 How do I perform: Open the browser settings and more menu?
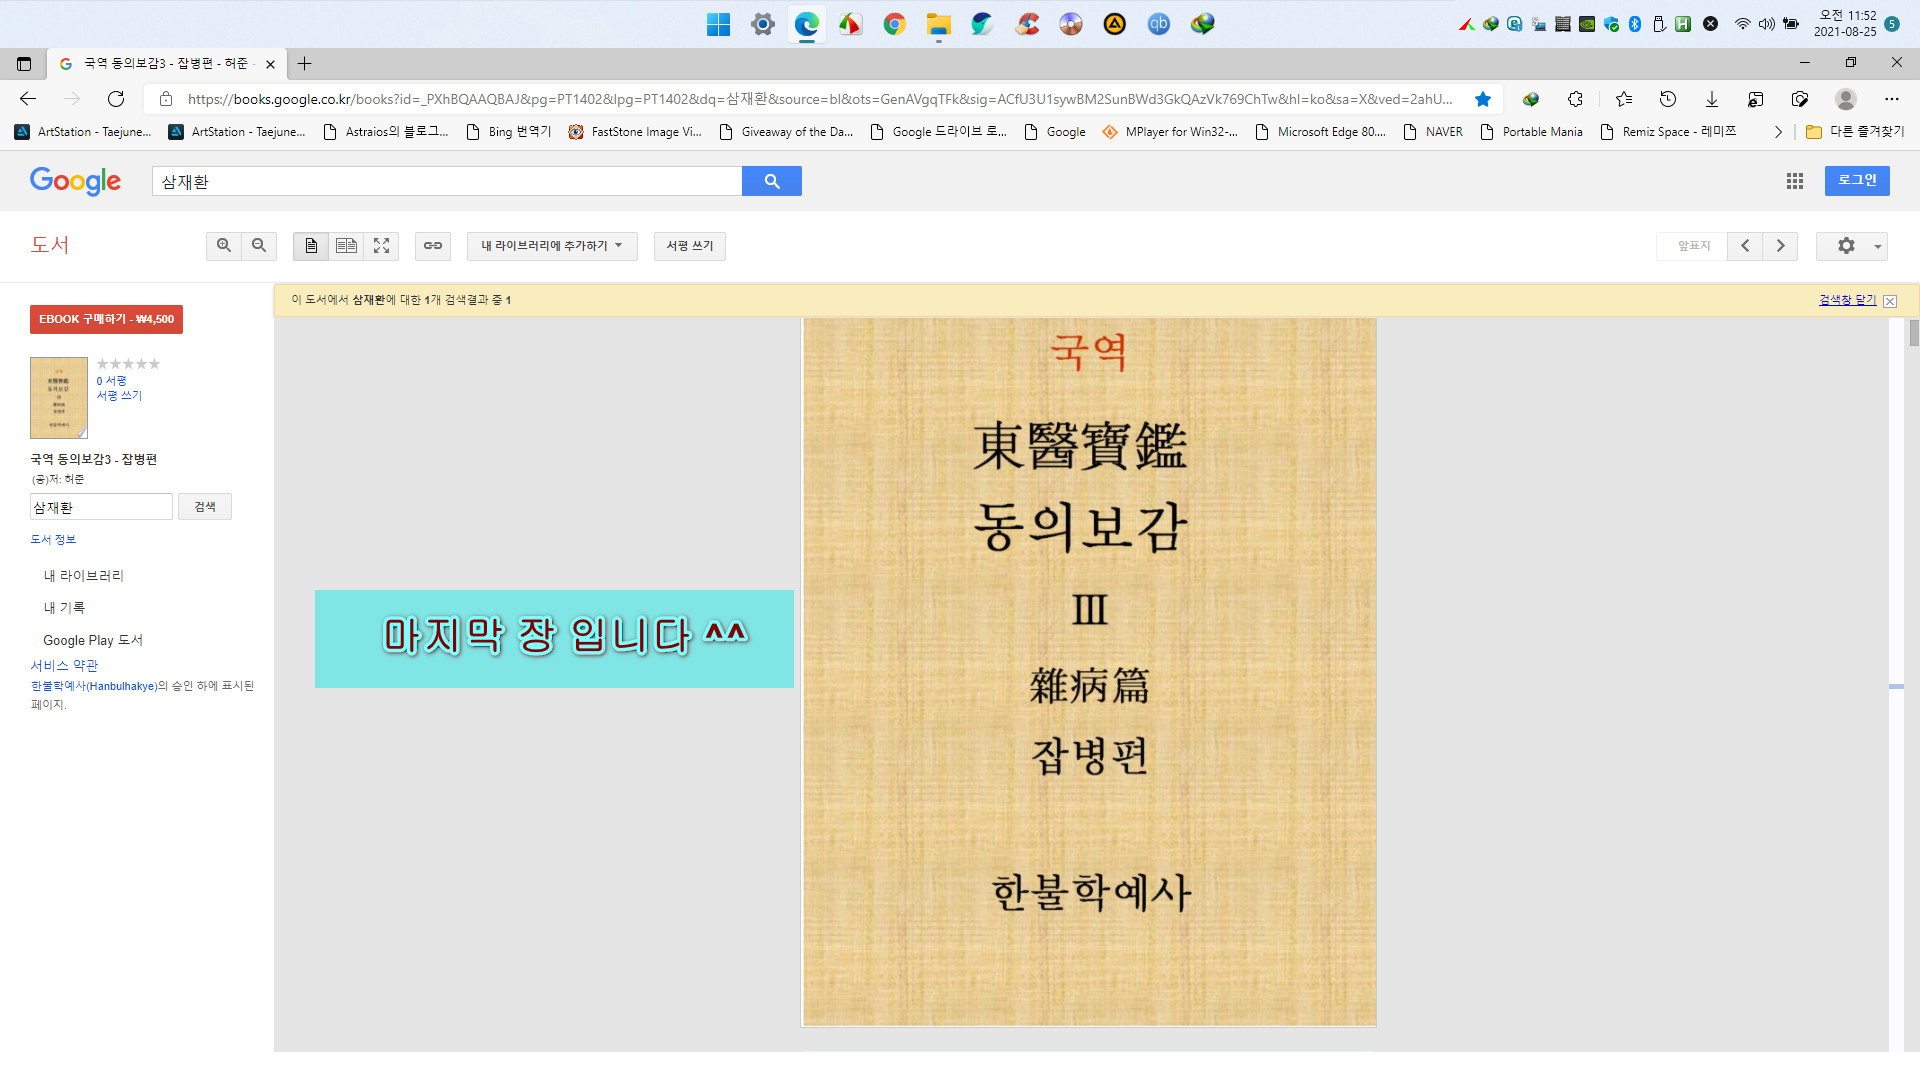click(x=1891, y=99)
